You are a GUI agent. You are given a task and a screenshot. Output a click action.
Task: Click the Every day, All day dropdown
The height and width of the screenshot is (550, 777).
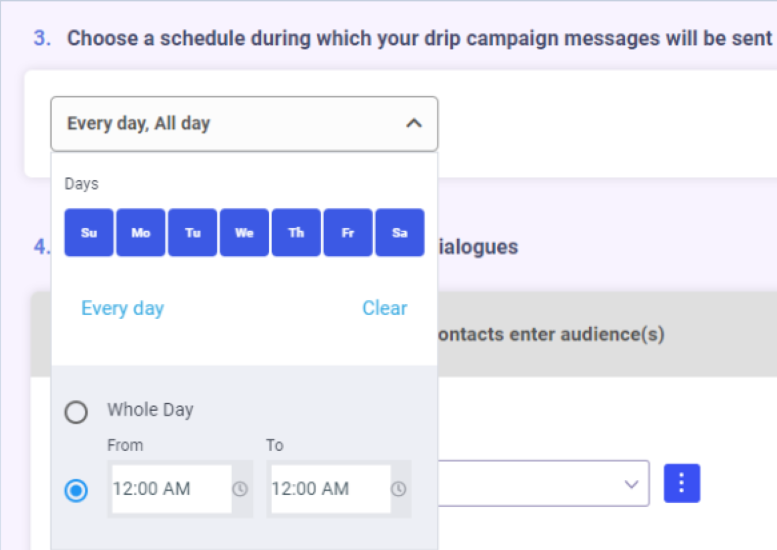pyautogui.click(x=230, y=124)
